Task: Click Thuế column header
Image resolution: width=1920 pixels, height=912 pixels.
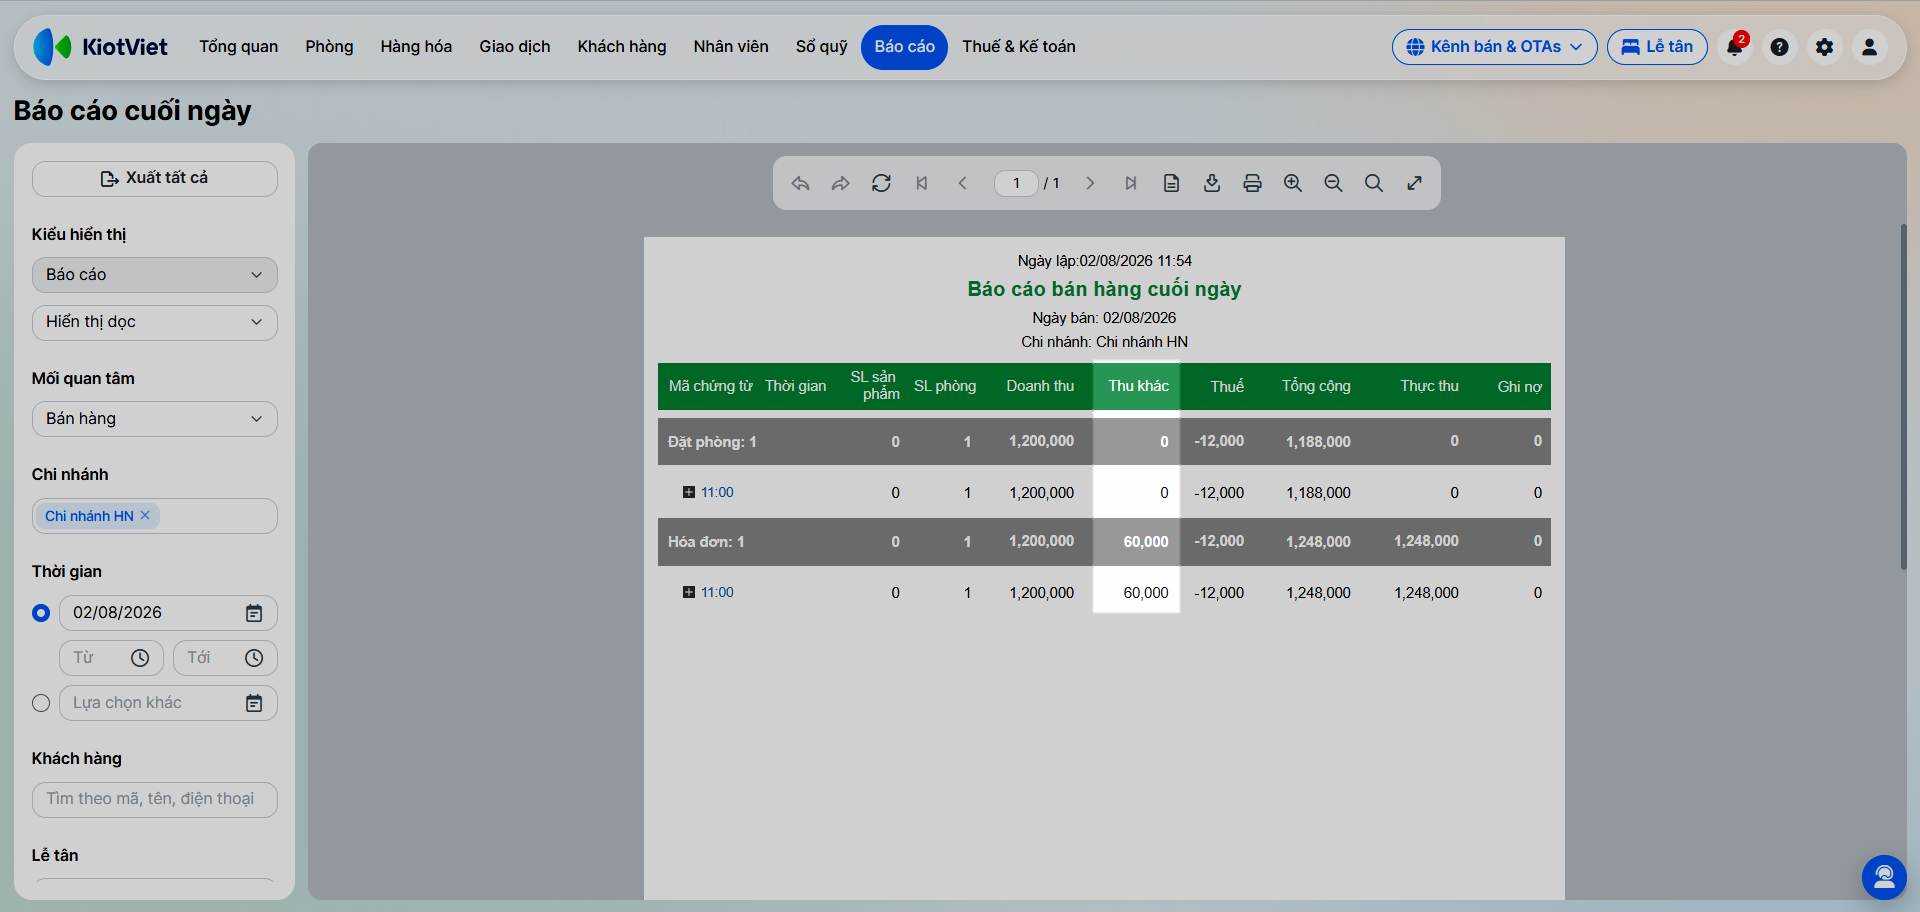Action: [x=1227, y=386]
